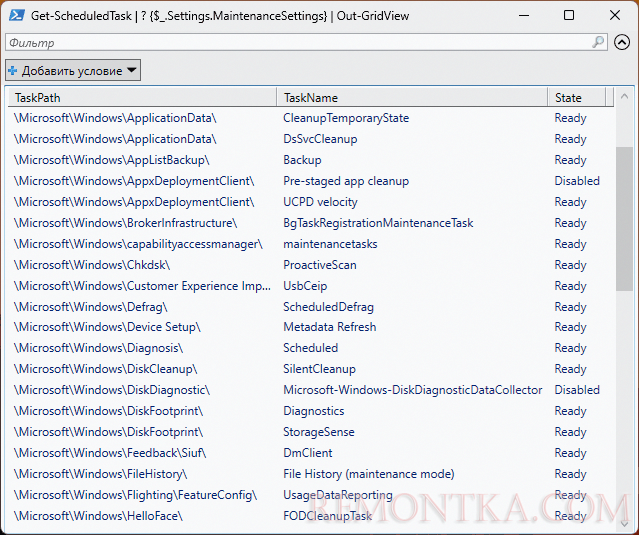Click the \Microsoft\Windows\capabilityaccessmanager\ path
This screenshot has width=639, height=535.
point(138,244)
